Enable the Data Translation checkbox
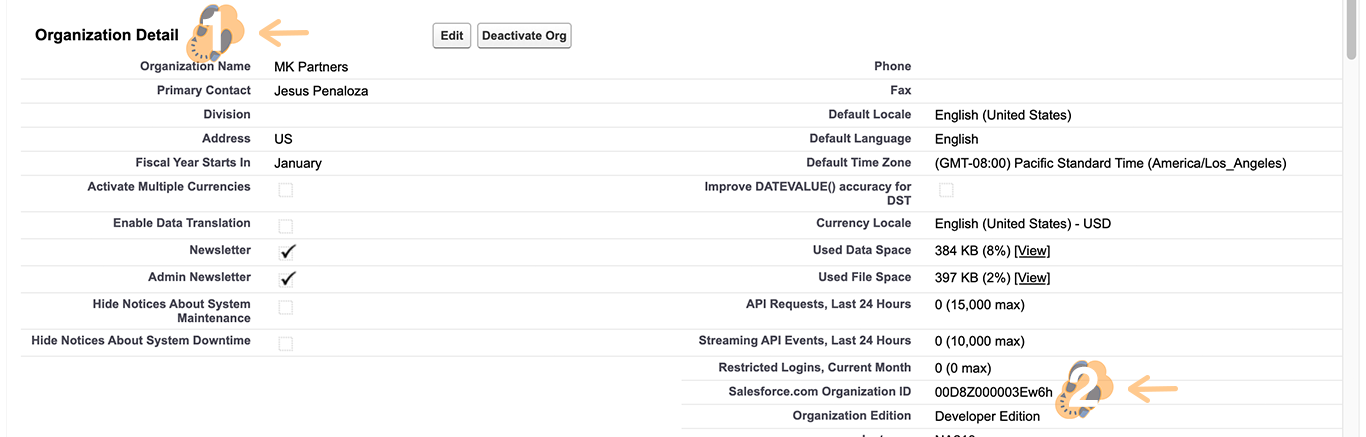Screen dimensions: 1366x437 coord(286,226)
